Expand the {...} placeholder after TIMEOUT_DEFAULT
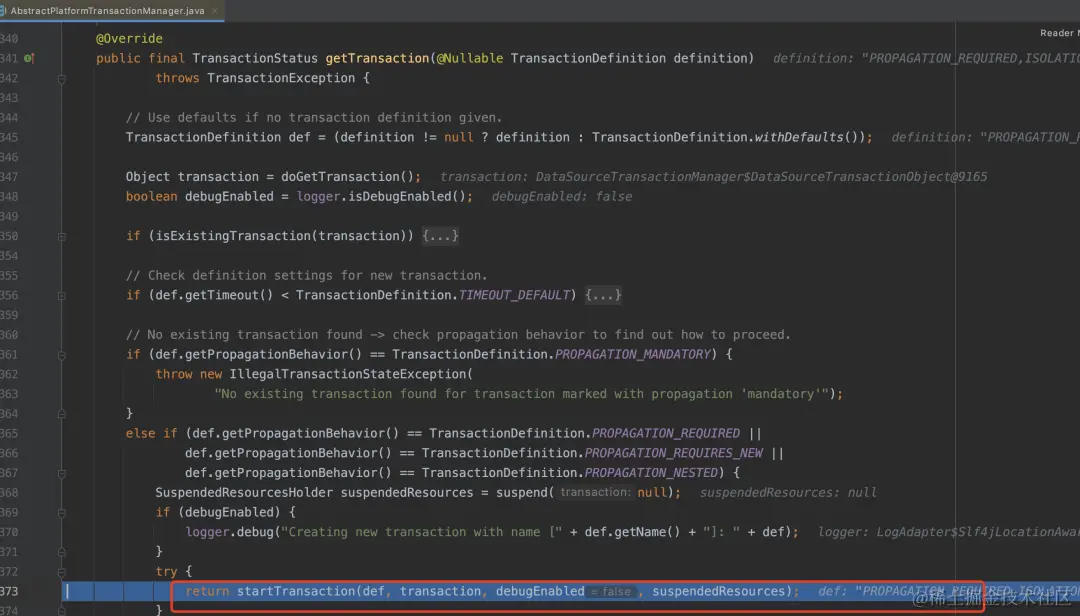The image size is (1080, 616). [x=603, y=295]
